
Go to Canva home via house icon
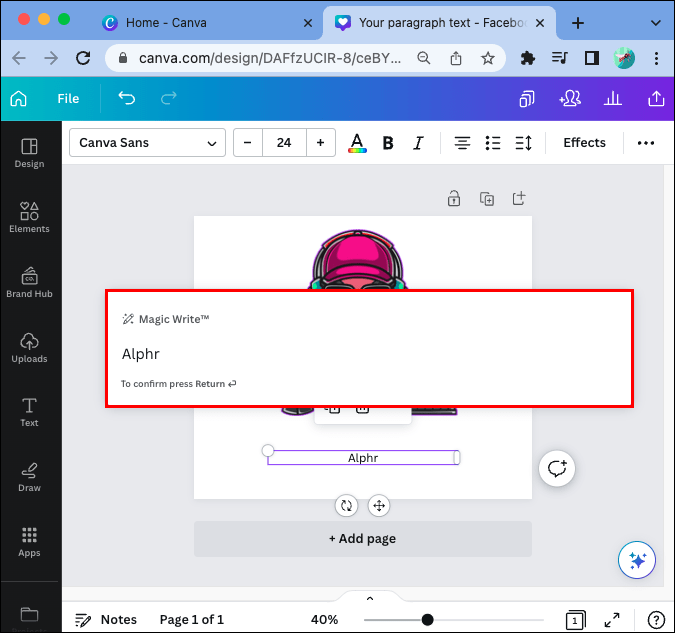click(x=19, y=99)
